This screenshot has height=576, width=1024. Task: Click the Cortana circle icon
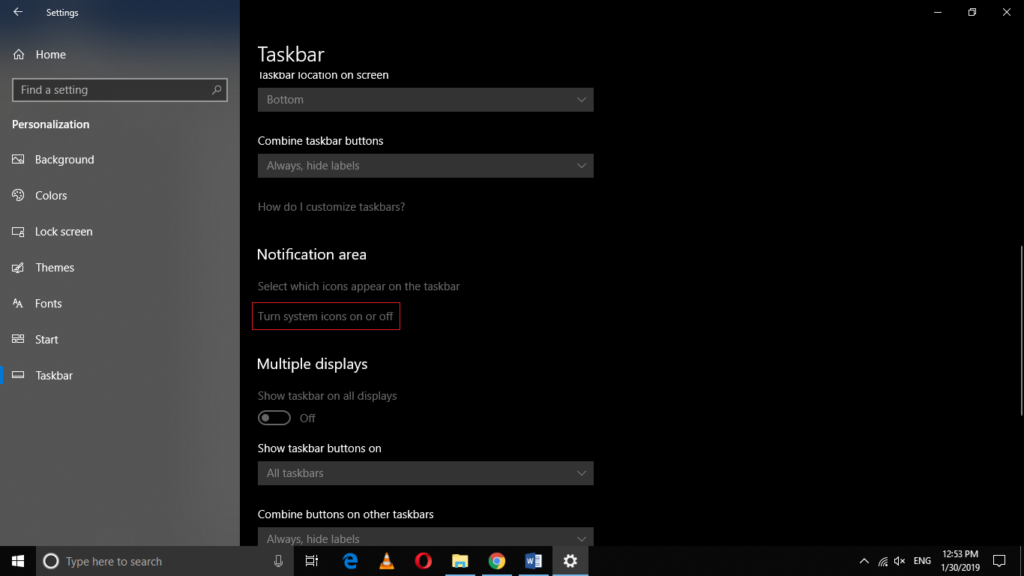pyautogui.click(x=51, y=561)
